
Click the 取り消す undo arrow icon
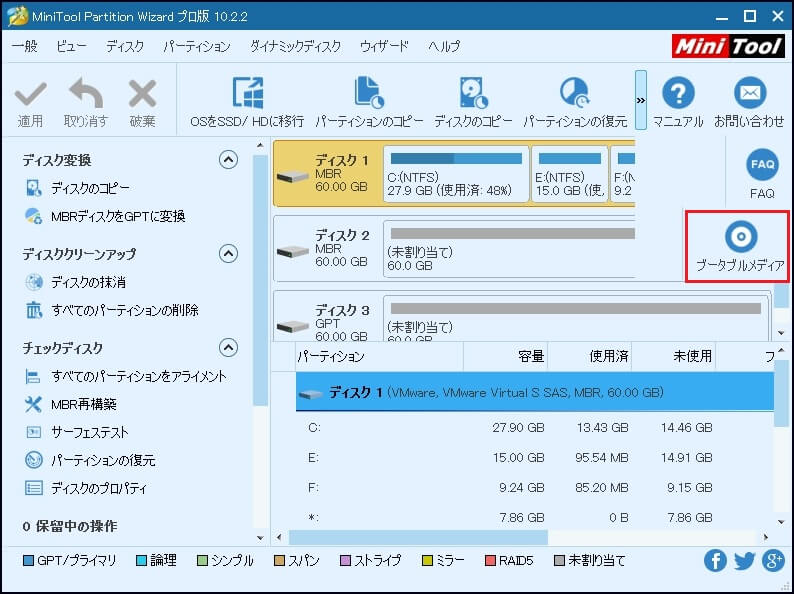tap(86, 93)
